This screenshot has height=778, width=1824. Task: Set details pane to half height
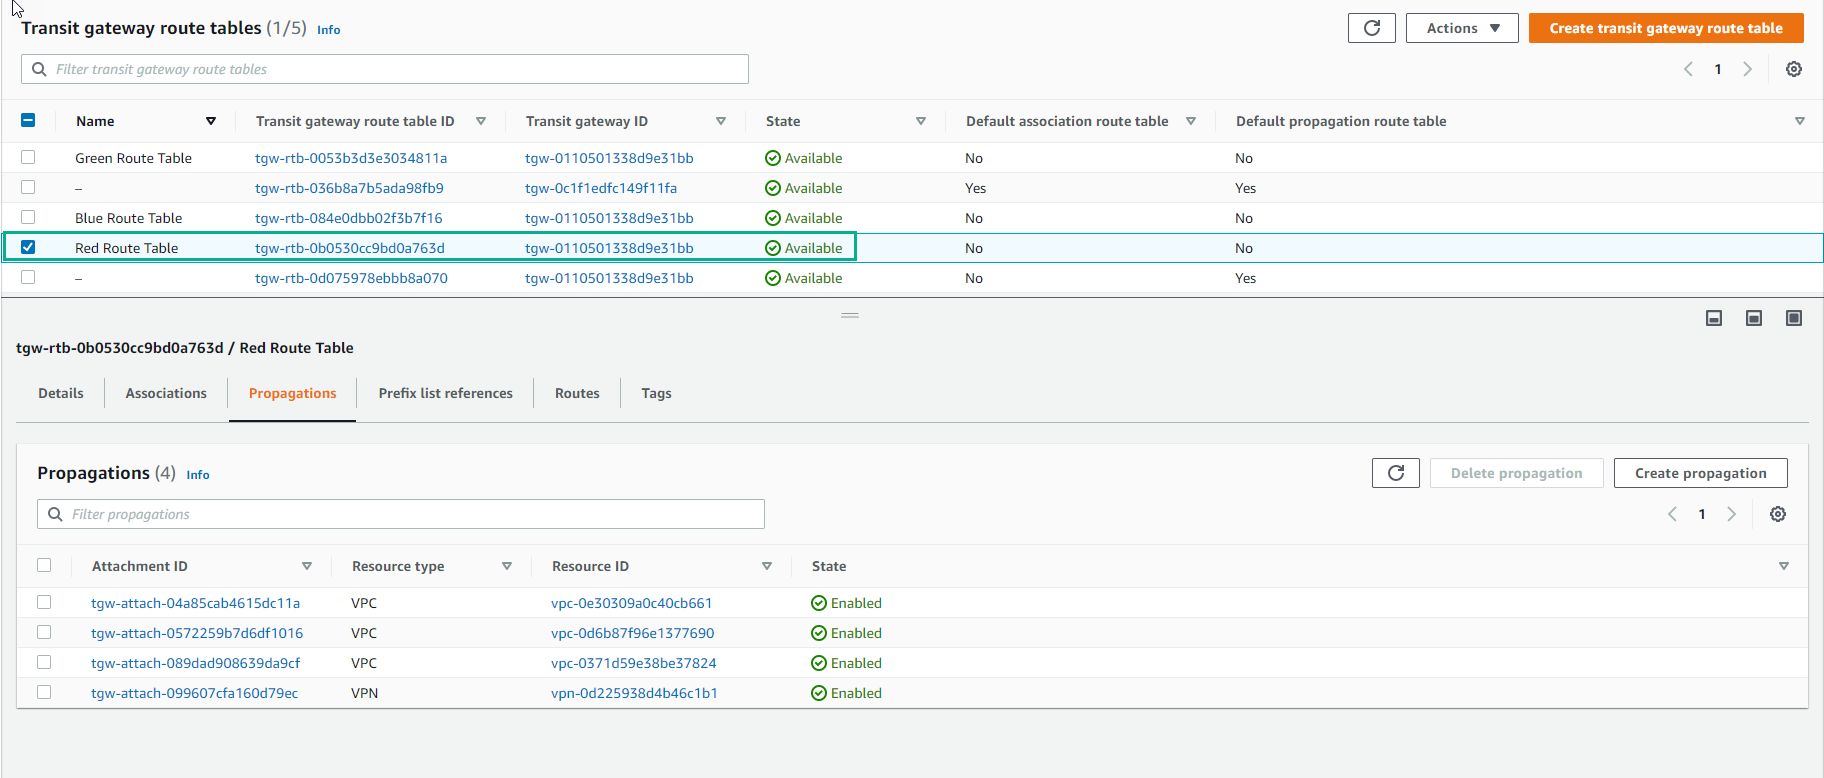[1754, 318]
